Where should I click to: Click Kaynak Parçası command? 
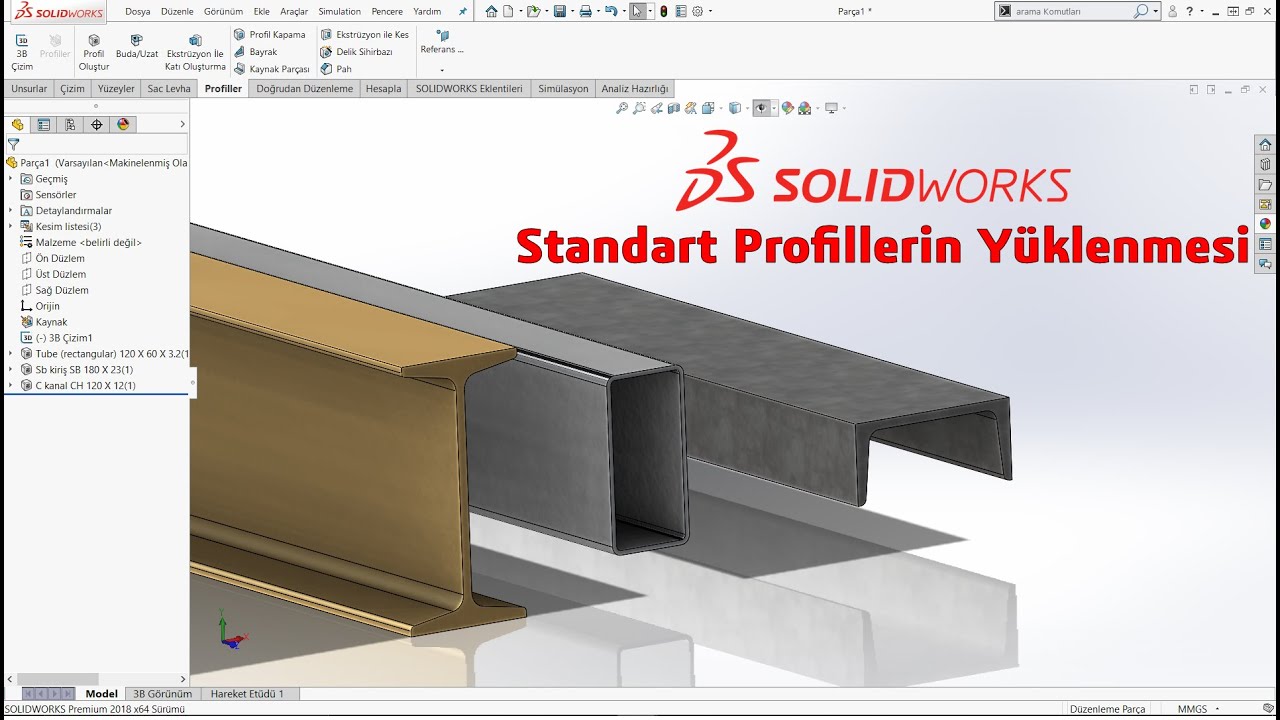272,69
